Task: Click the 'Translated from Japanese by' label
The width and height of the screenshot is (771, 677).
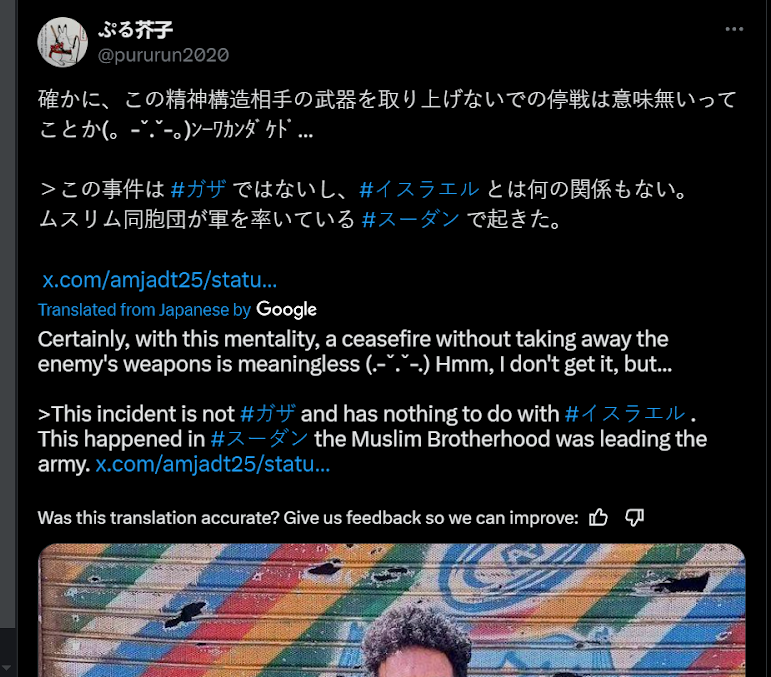Action: (x=145, y=310)
